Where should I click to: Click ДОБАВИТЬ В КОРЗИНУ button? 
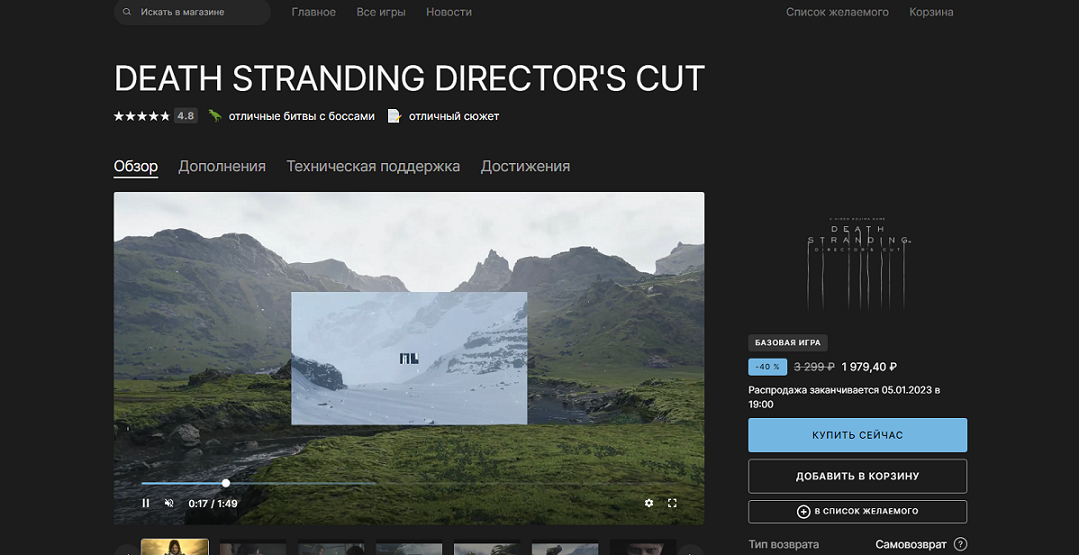pos(857,476)
